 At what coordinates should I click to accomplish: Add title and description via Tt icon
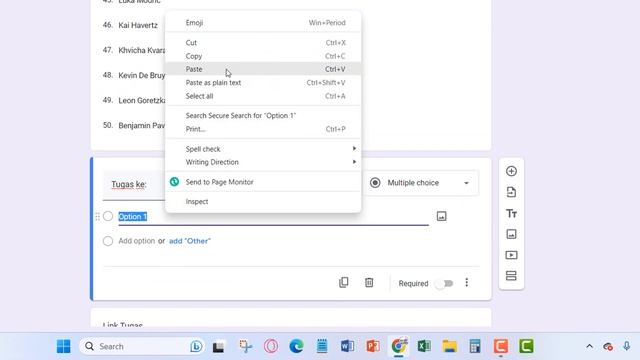coord(511,213)
